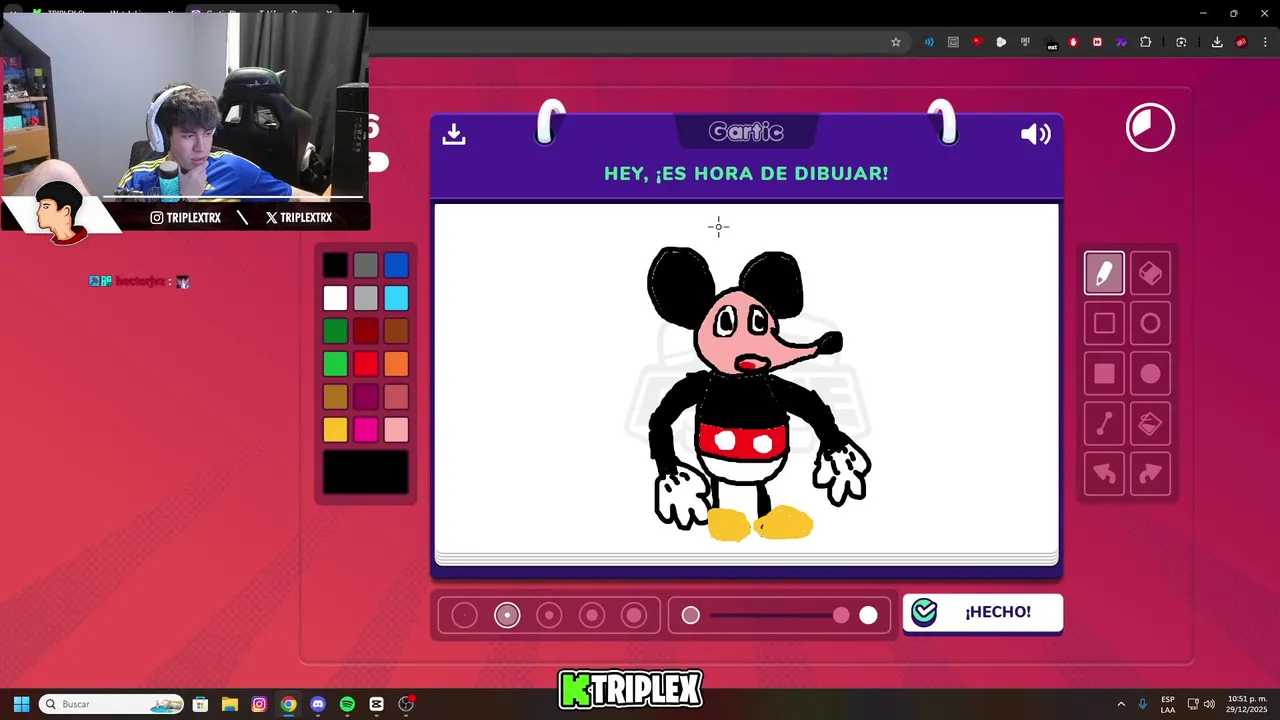Open the taskbar clock and date
Screen dimensions: 1280x720
1247,704
